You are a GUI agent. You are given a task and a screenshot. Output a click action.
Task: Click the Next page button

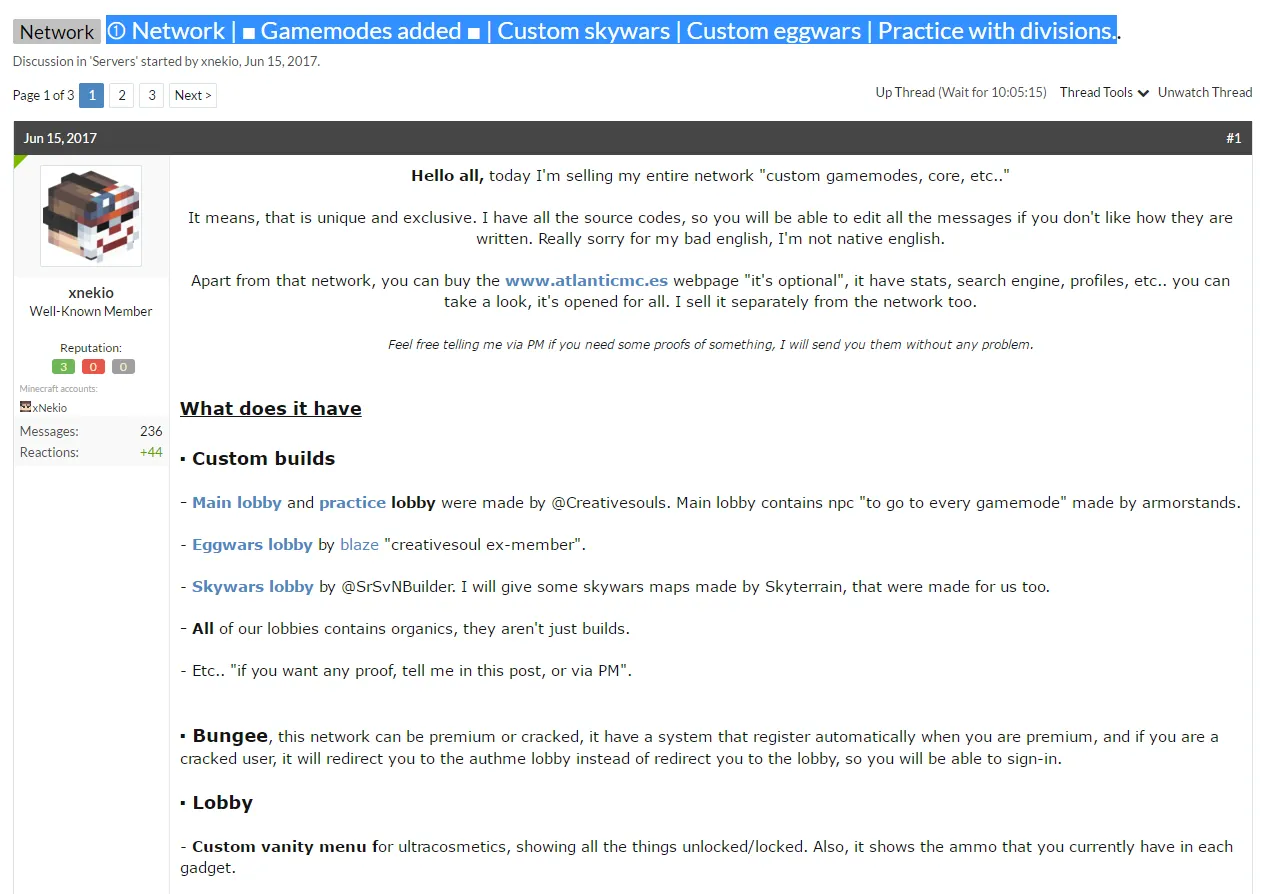pos(192,95)
